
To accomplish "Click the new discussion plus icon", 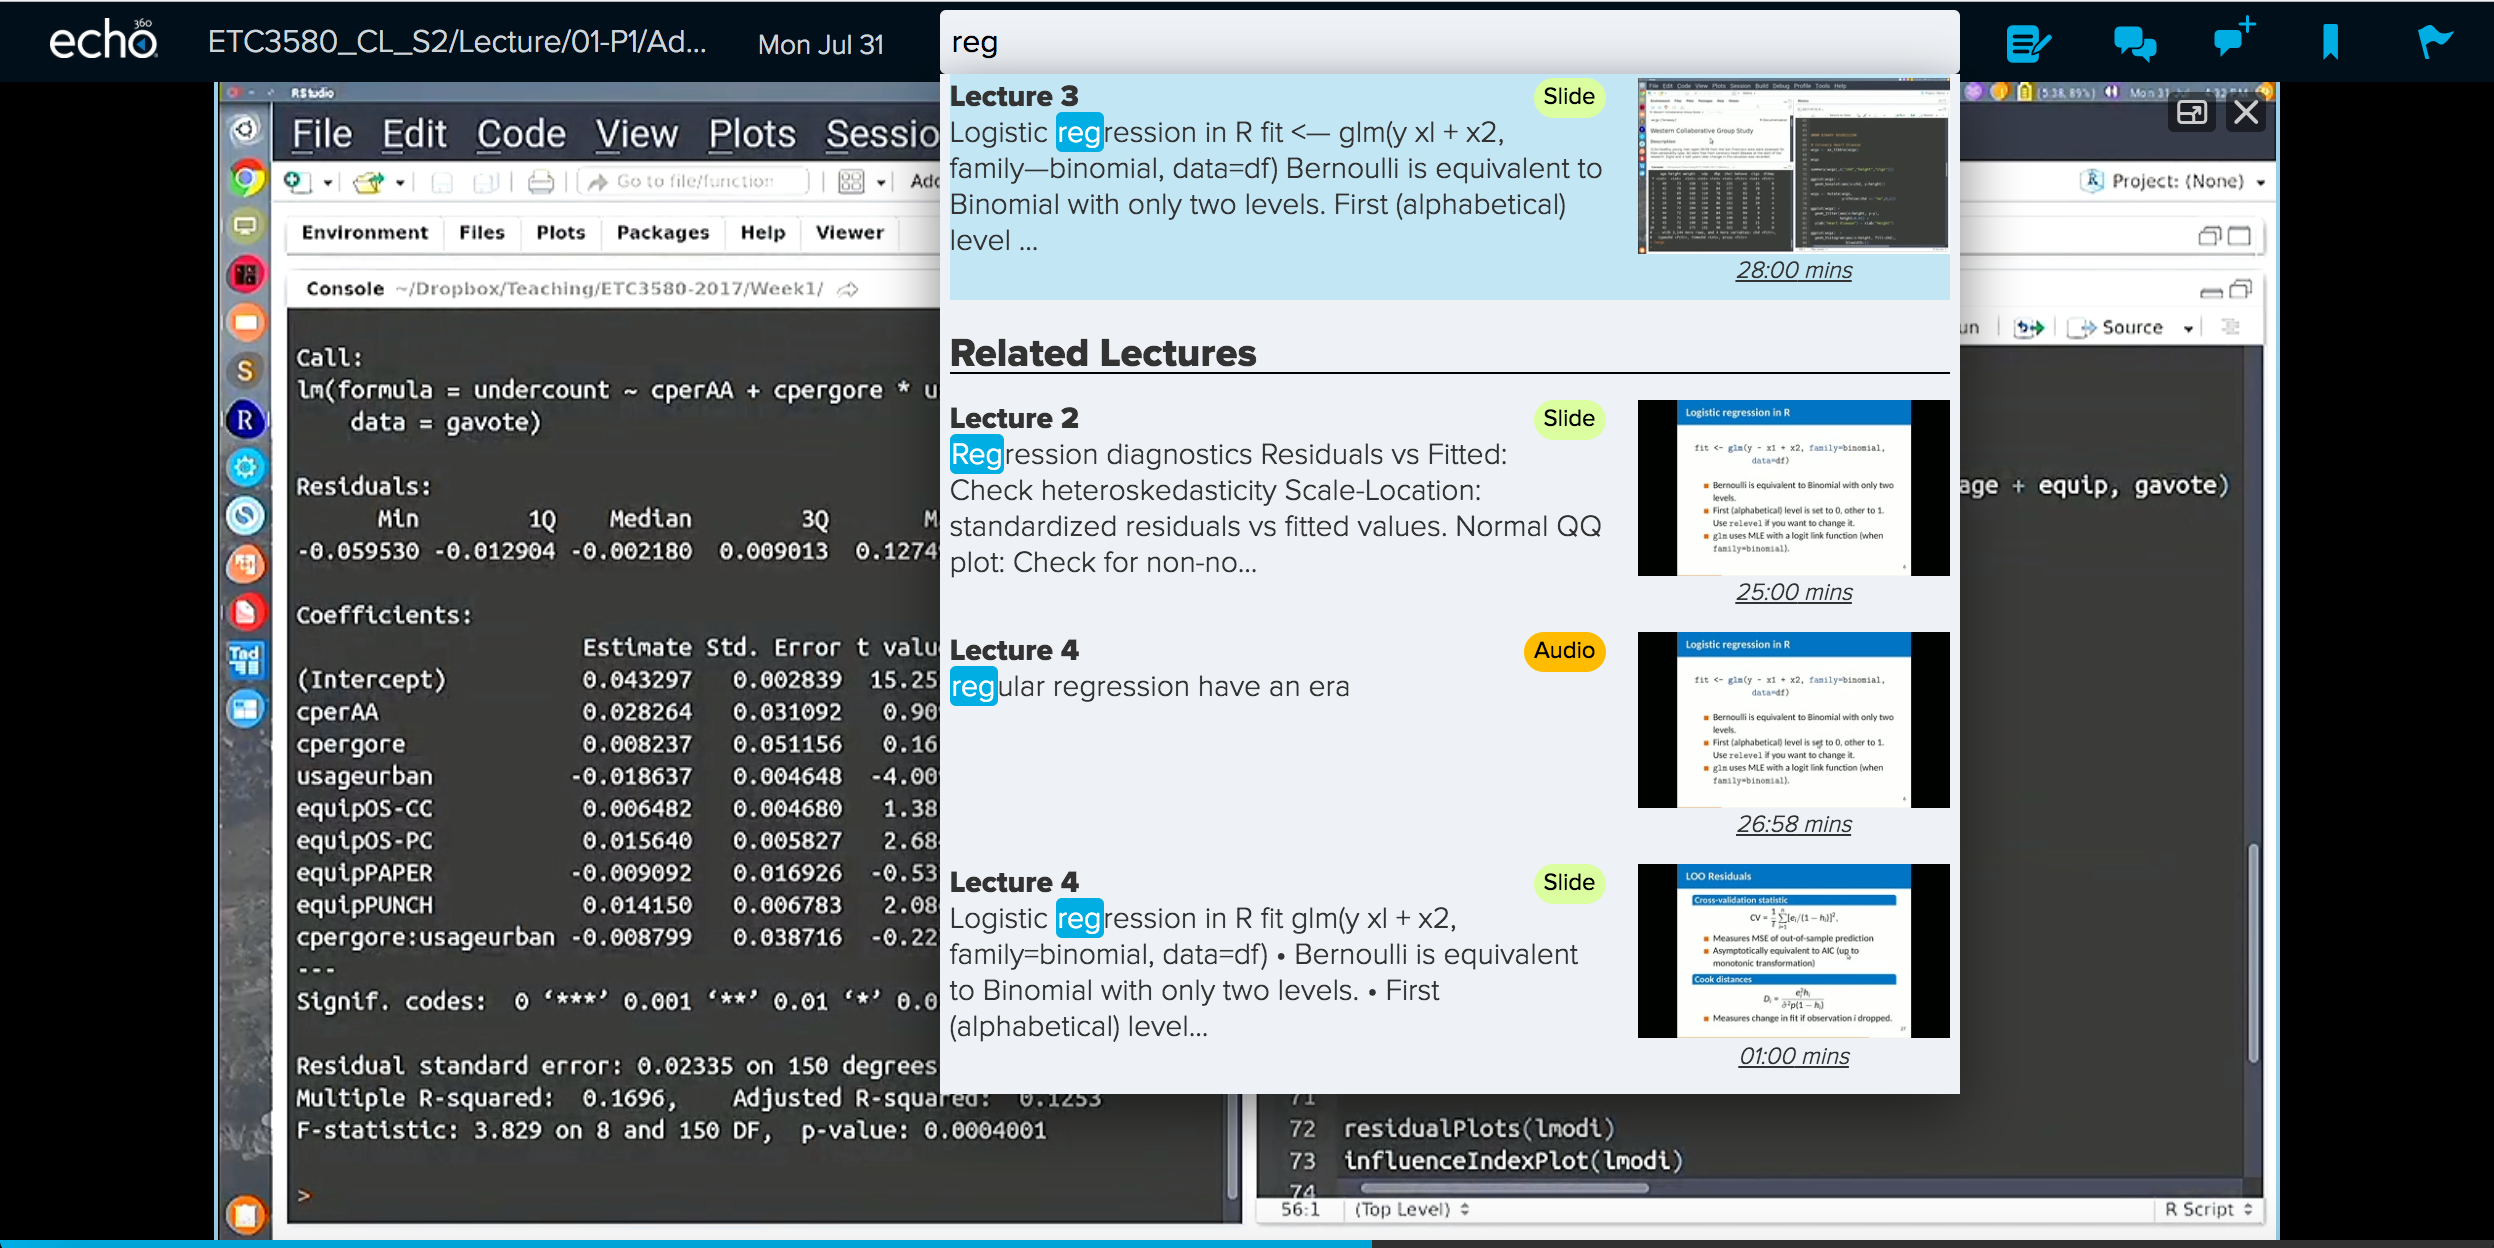I will pyautogui.click(x=2232, y=38).
